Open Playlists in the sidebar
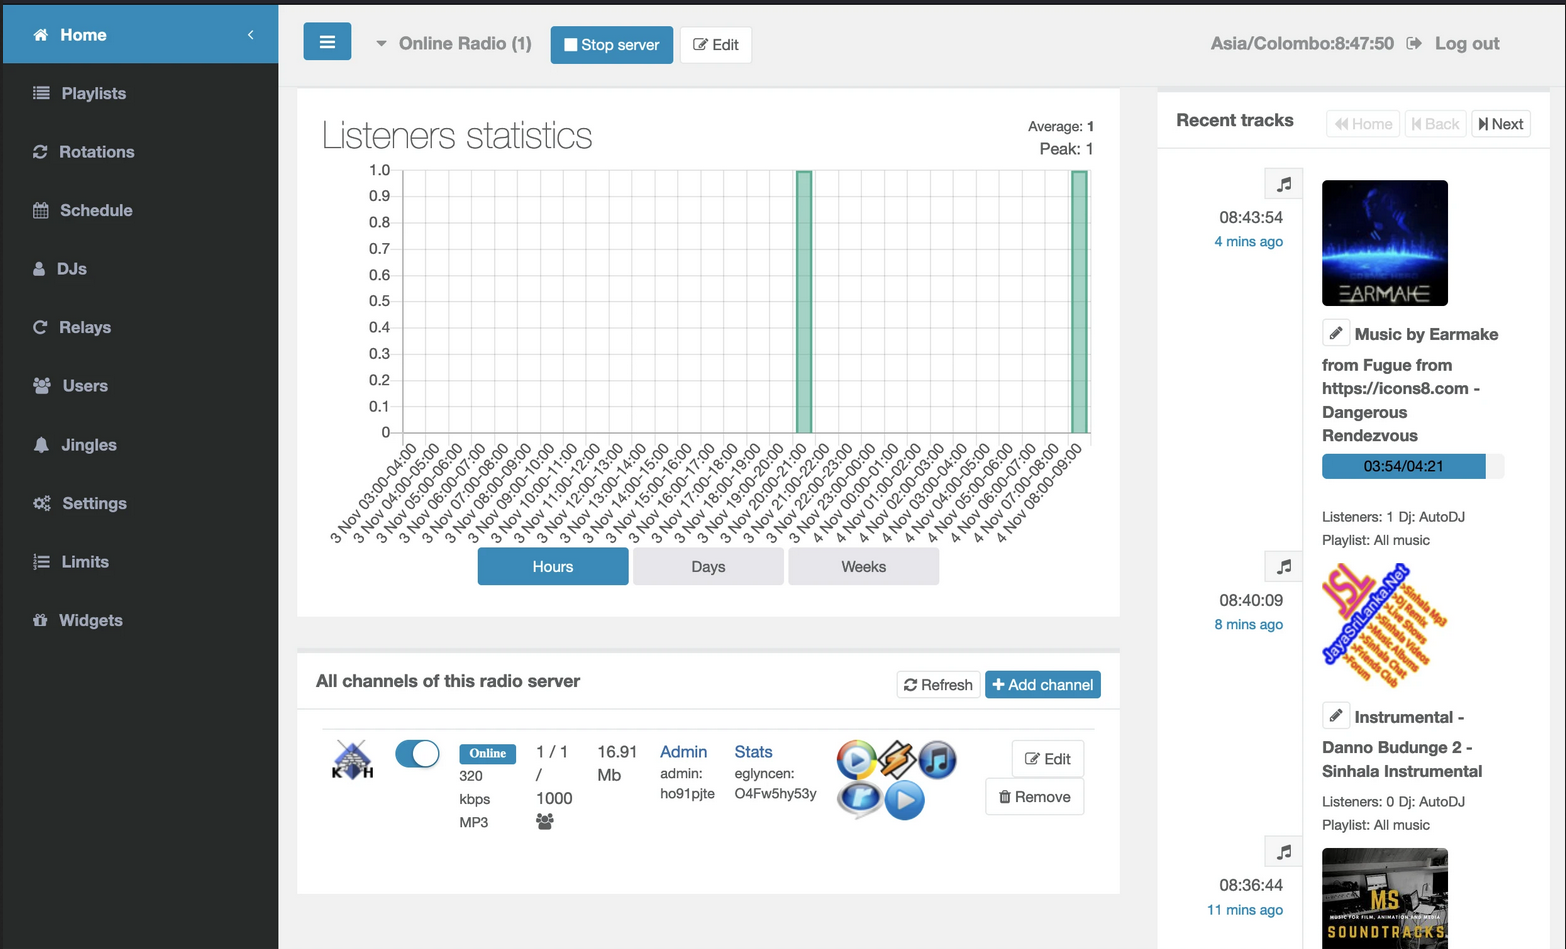The image size is (1566, 949). coord(93,93)
